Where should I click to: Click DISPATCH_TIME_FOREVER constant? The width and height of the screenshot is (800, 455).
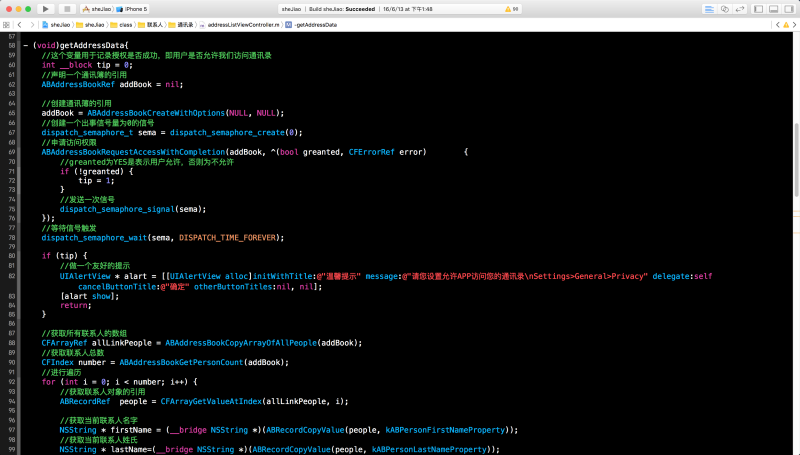point(228,238)
